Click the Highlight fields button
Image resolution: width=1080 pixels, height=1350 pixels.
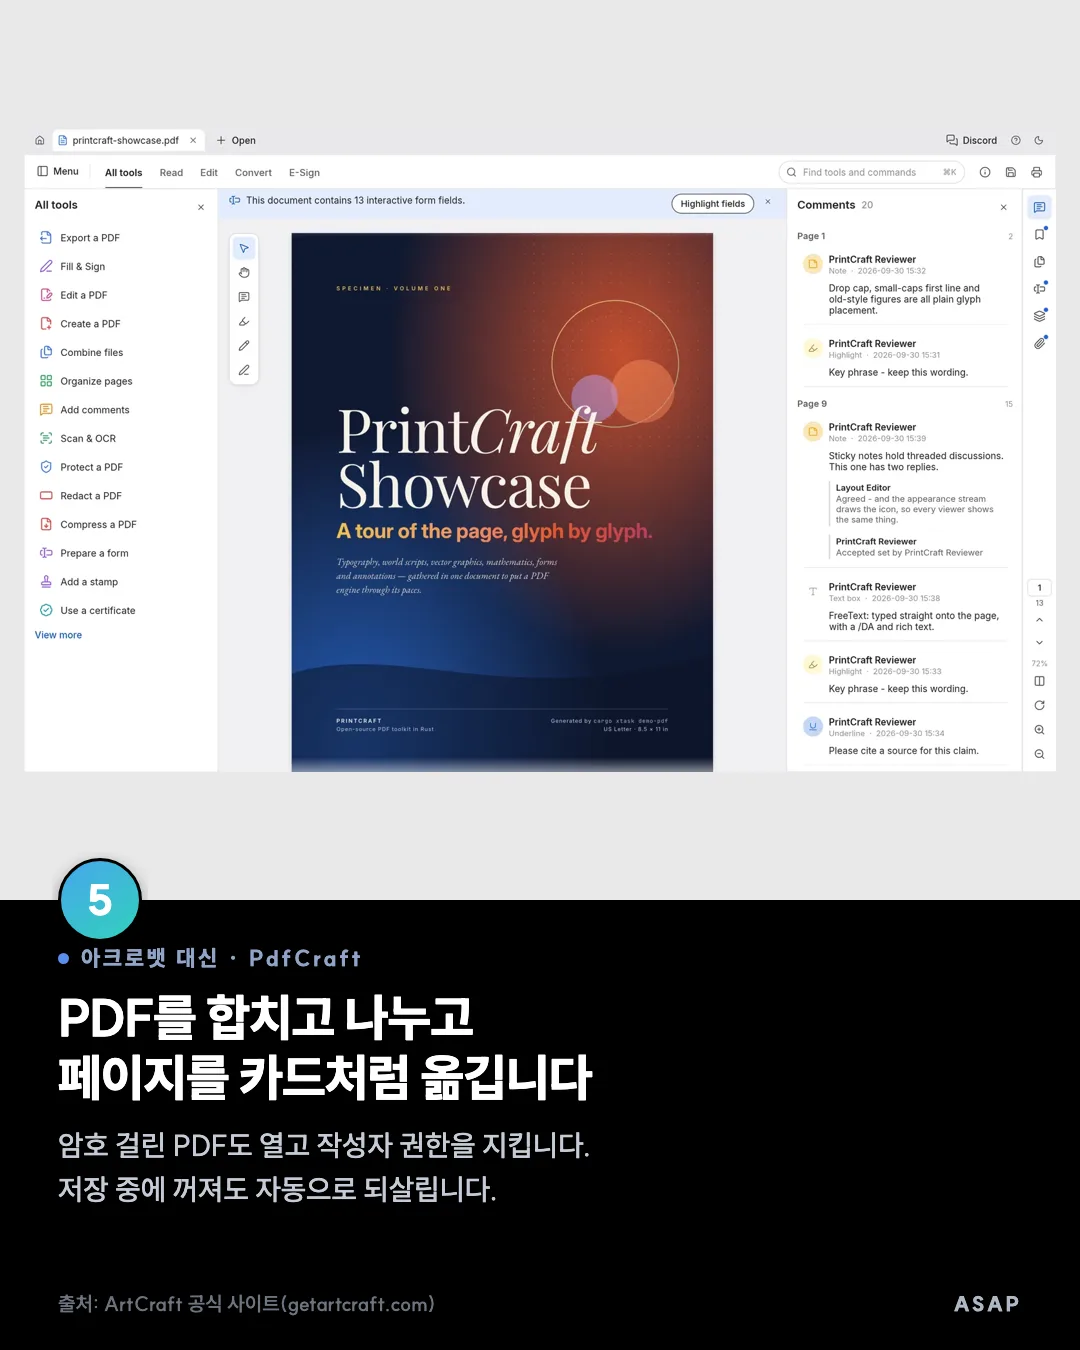[712, 204]
